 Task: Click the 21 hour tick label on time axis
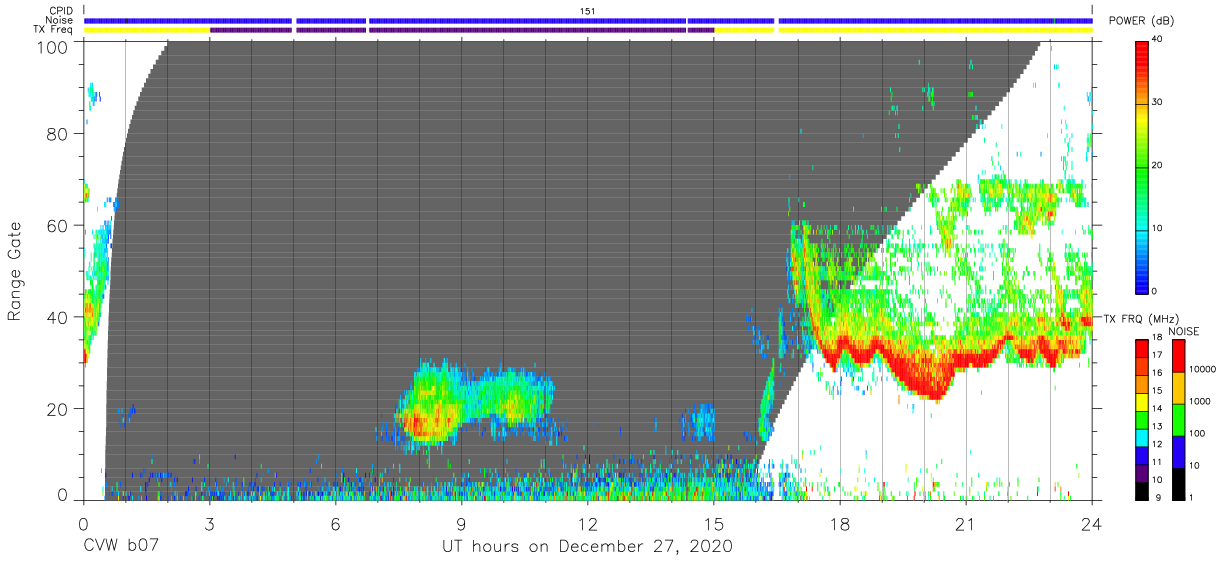(x=966, y=524)
